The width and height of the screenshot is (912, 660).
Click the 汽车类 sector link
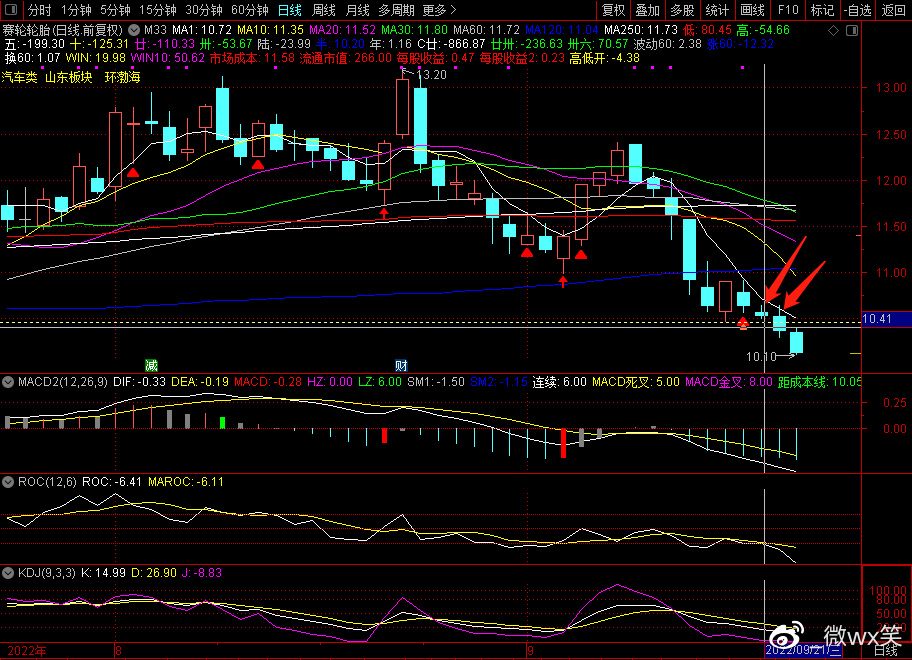tap(18, 77)
